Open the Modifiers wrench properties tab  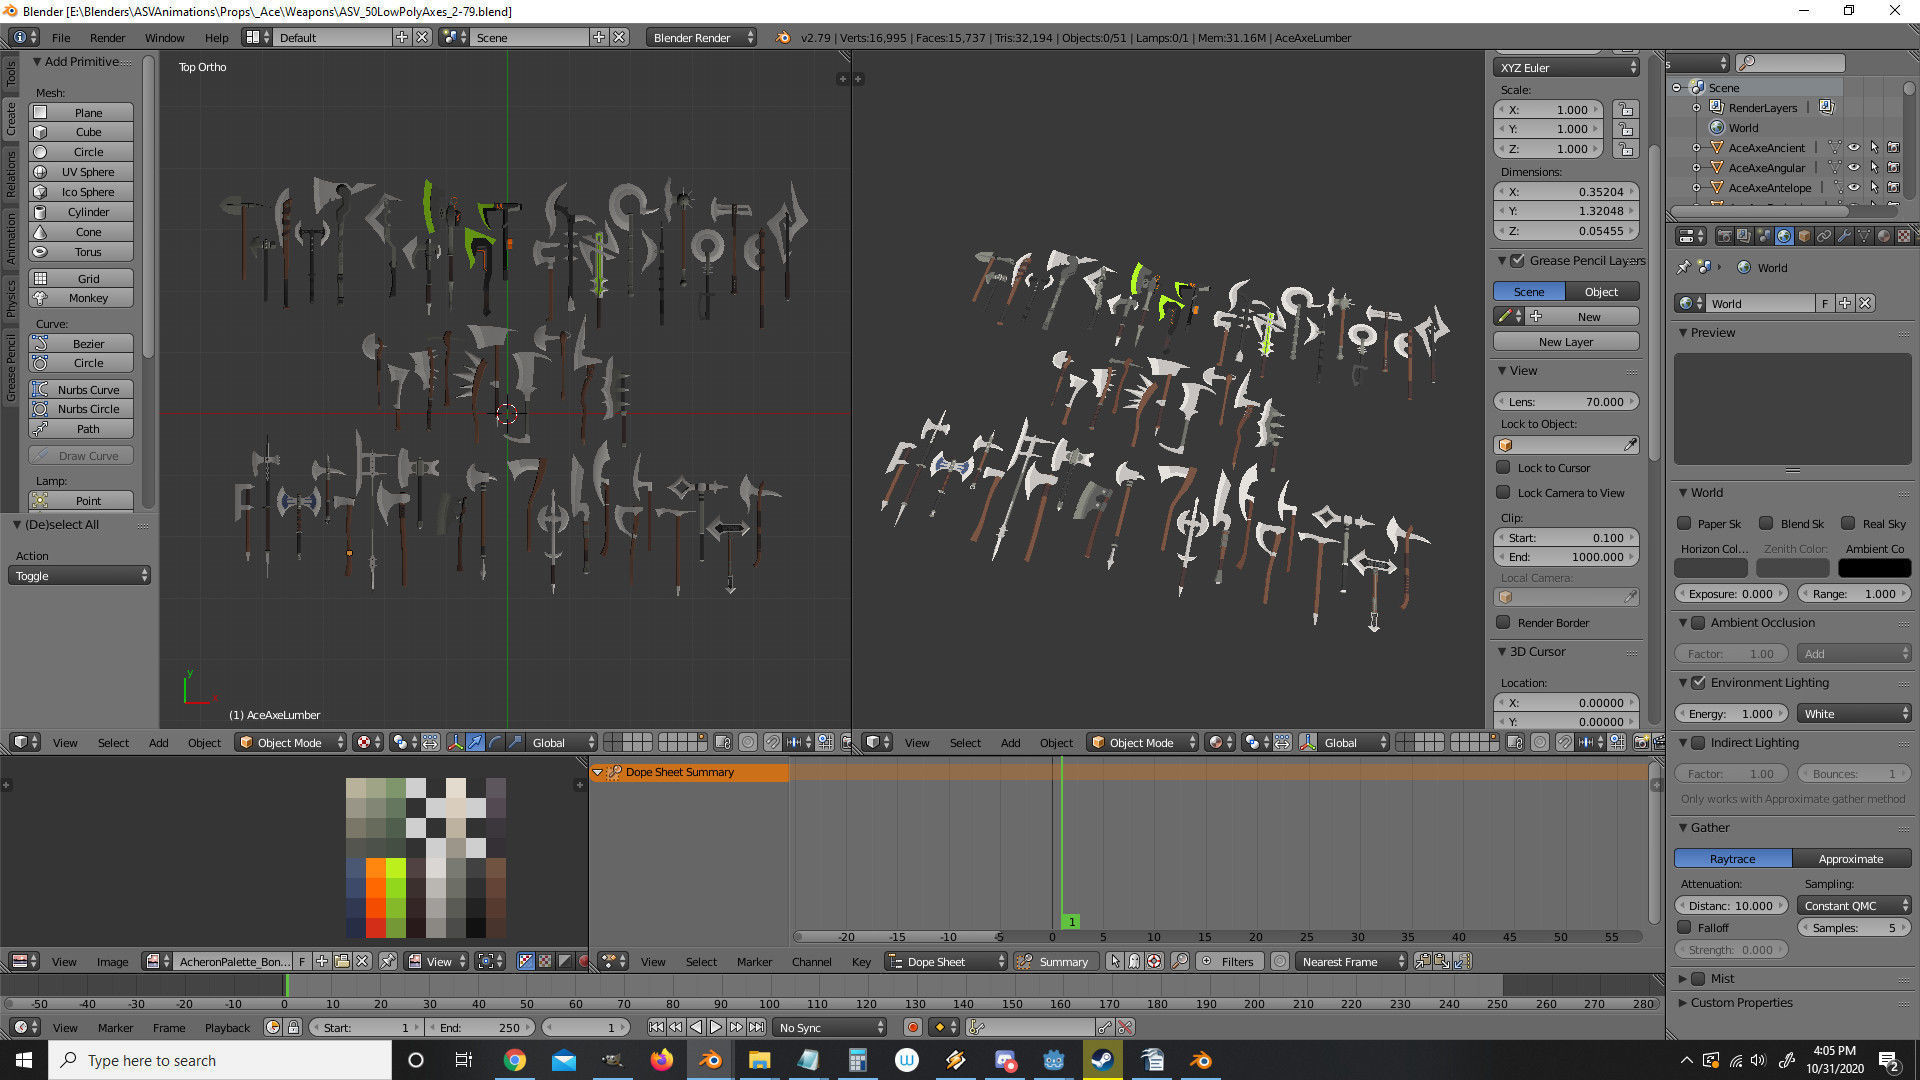[x=1844, y=237]
